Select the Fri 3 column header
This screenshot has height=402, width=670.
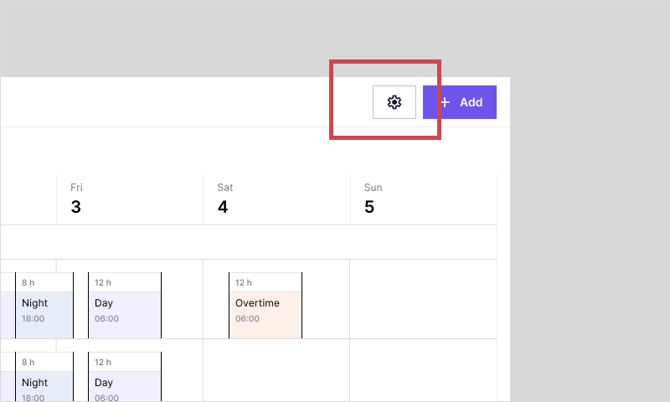[129, 199]
